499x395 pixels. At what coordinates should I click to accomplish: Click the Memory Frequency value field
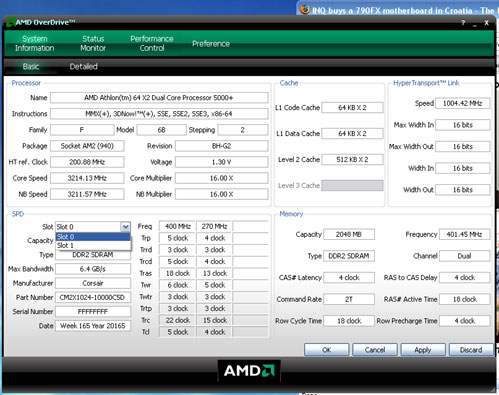click(x=464, y=234)
